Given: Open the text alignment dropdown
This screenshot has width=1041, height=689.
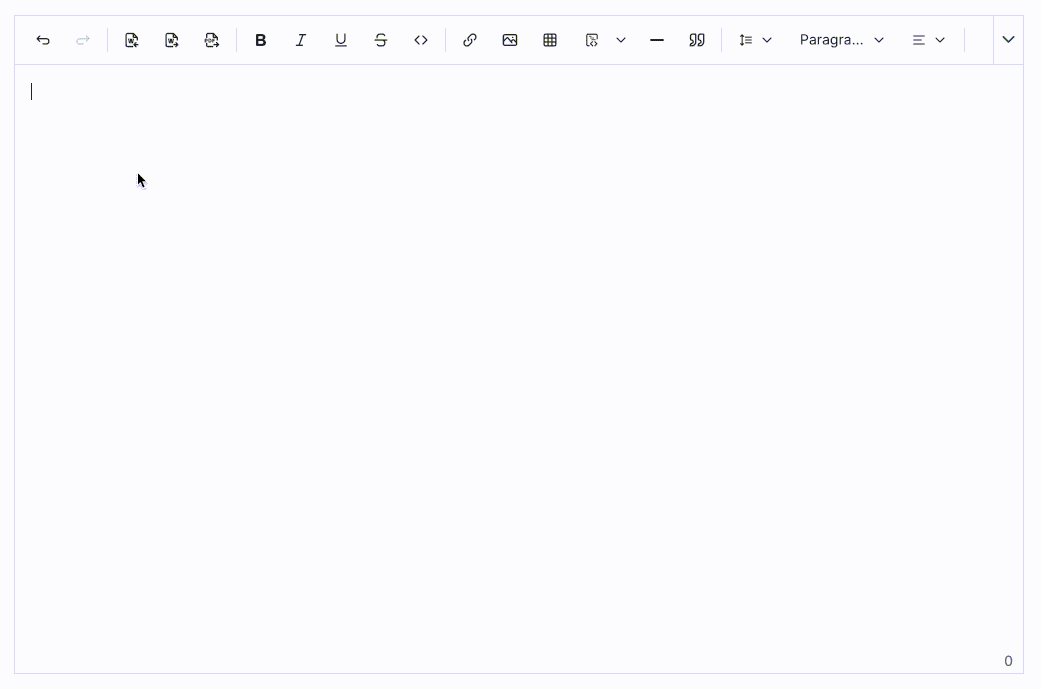Looking at the screenshot, I should (x=926, y=40).
